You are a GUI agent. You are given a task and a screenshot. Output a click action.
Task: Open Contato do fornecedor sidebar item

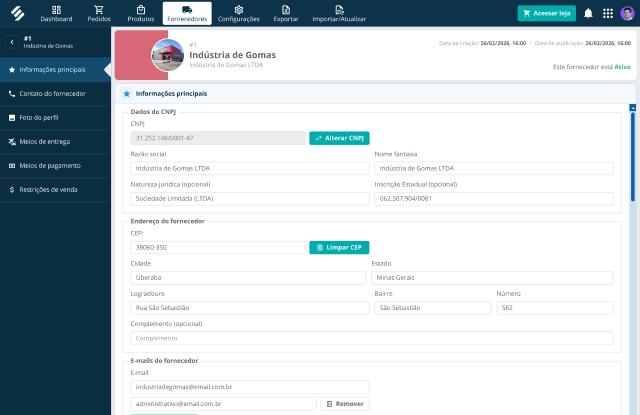point(55,94)
